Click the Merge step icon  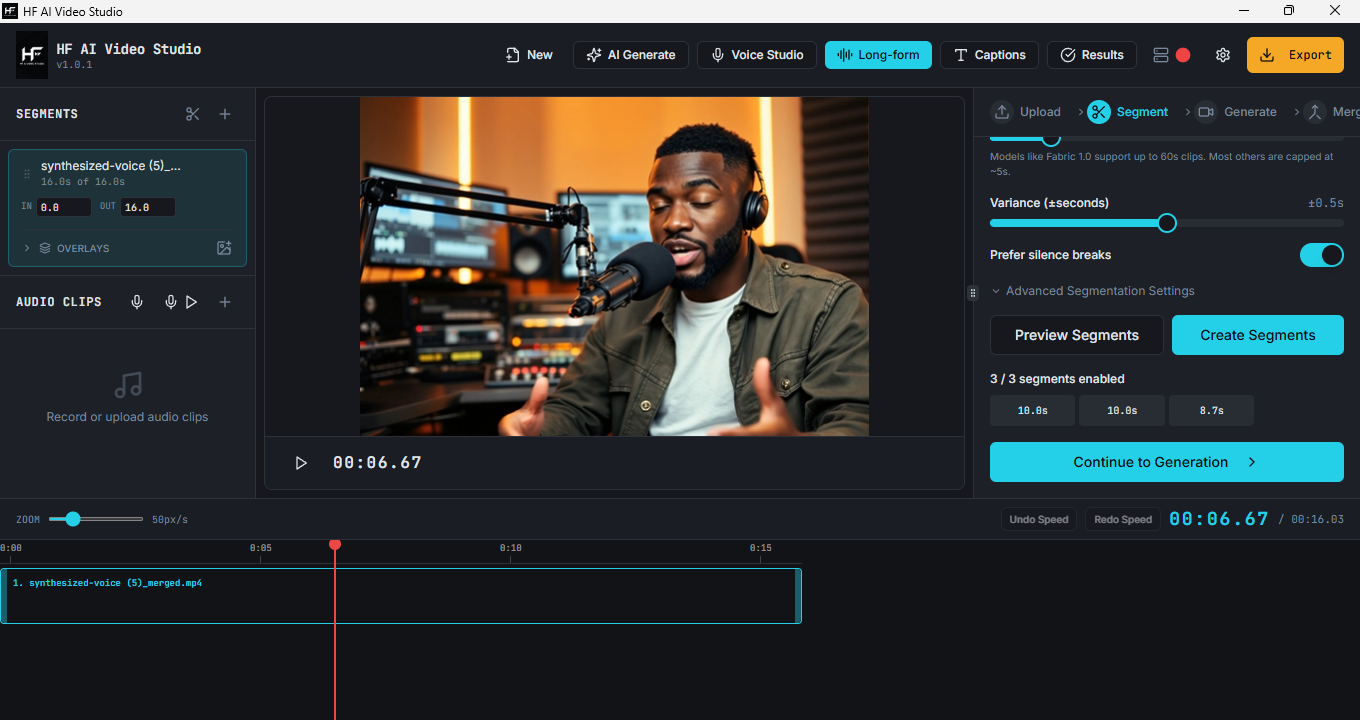[x=1315, y=112]
